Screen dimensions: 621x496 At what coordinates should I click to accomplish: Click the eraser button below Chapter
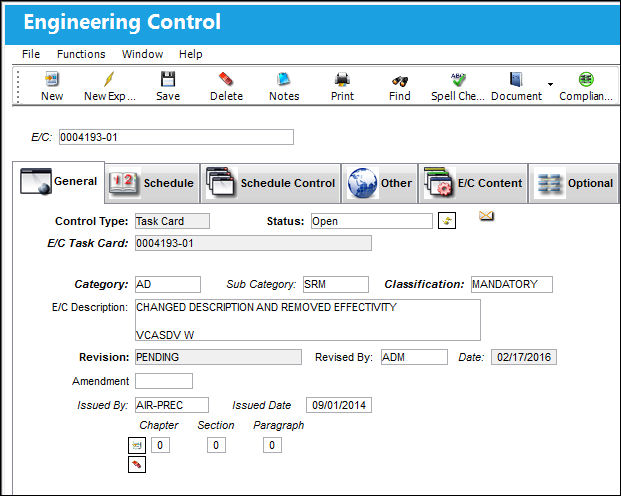click(x=137, y=465)
